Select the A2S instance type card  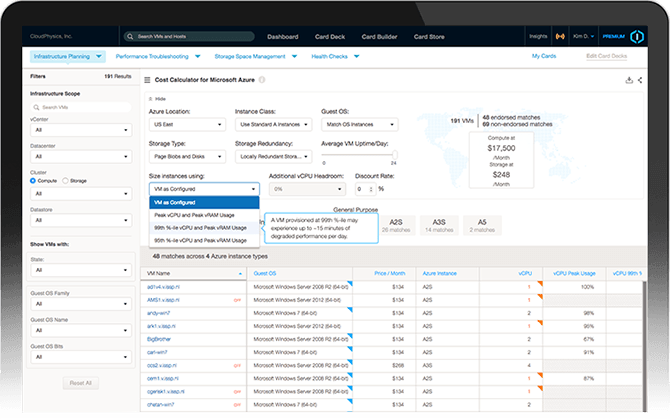(x=396, y=225)
